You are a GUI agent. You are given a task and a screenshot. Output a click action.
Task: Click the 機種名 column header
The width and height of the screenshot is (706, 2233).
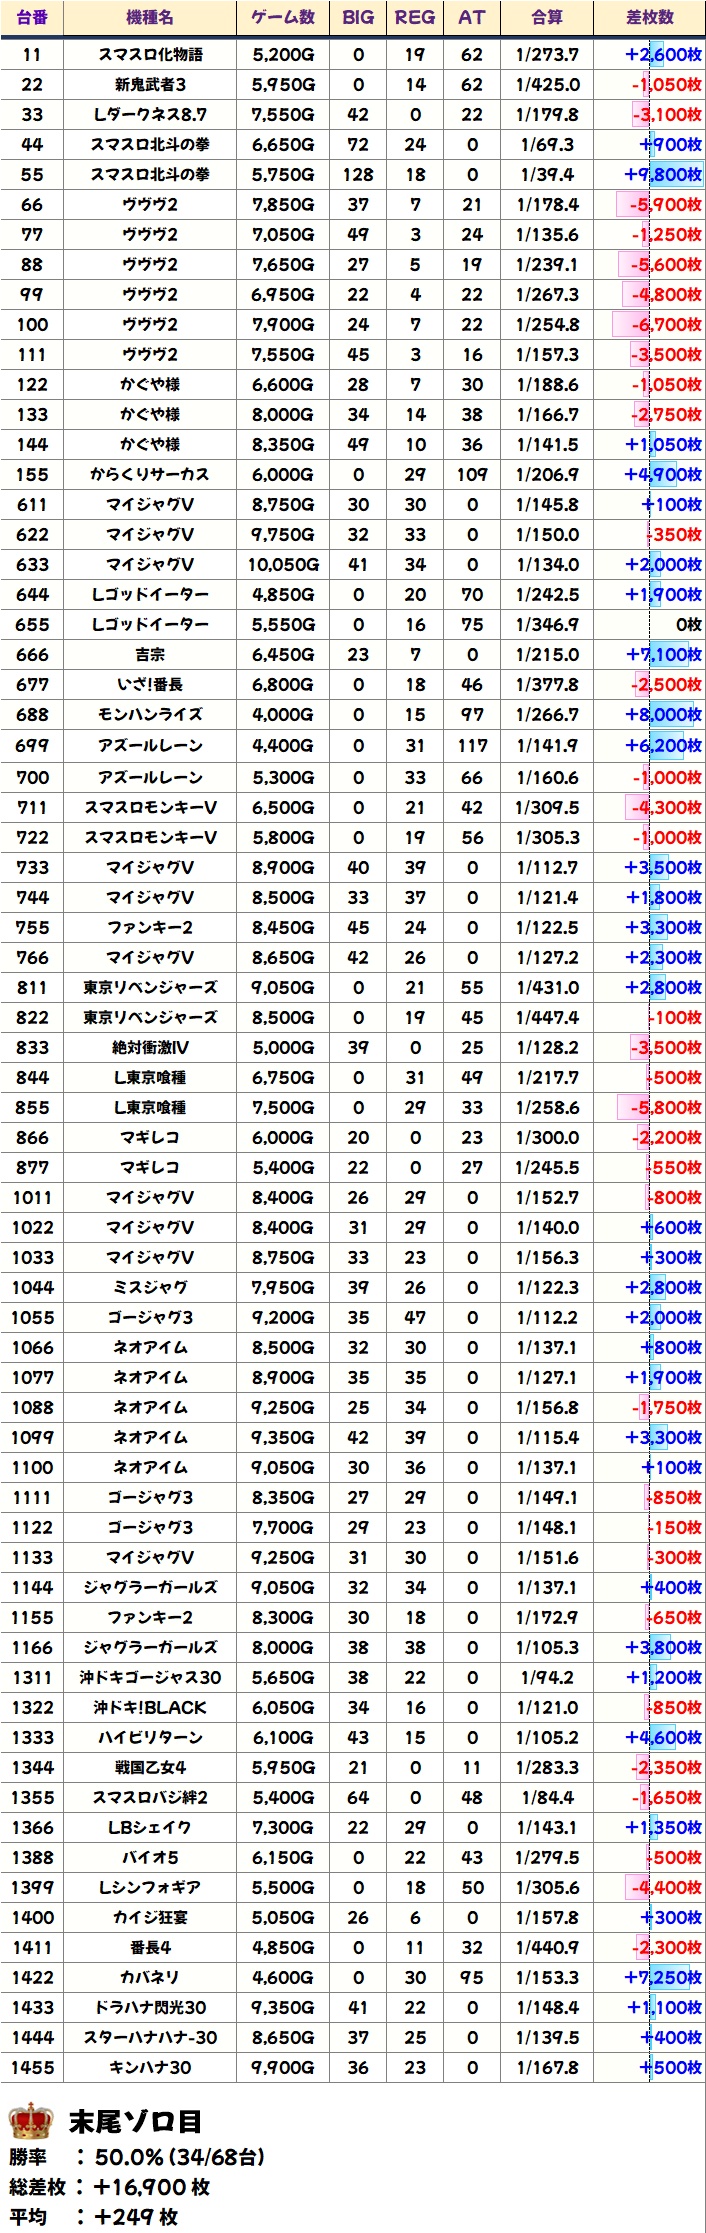(150, 17)
